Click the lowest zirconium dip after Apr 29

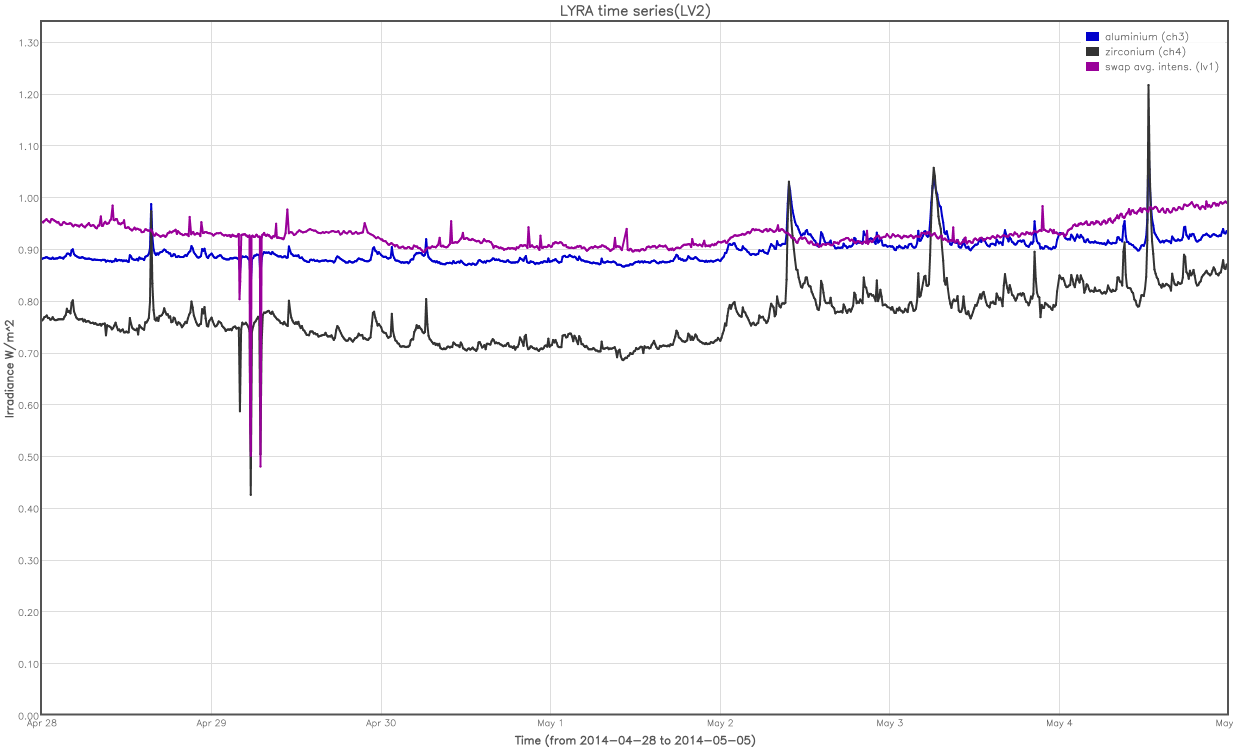250,493
